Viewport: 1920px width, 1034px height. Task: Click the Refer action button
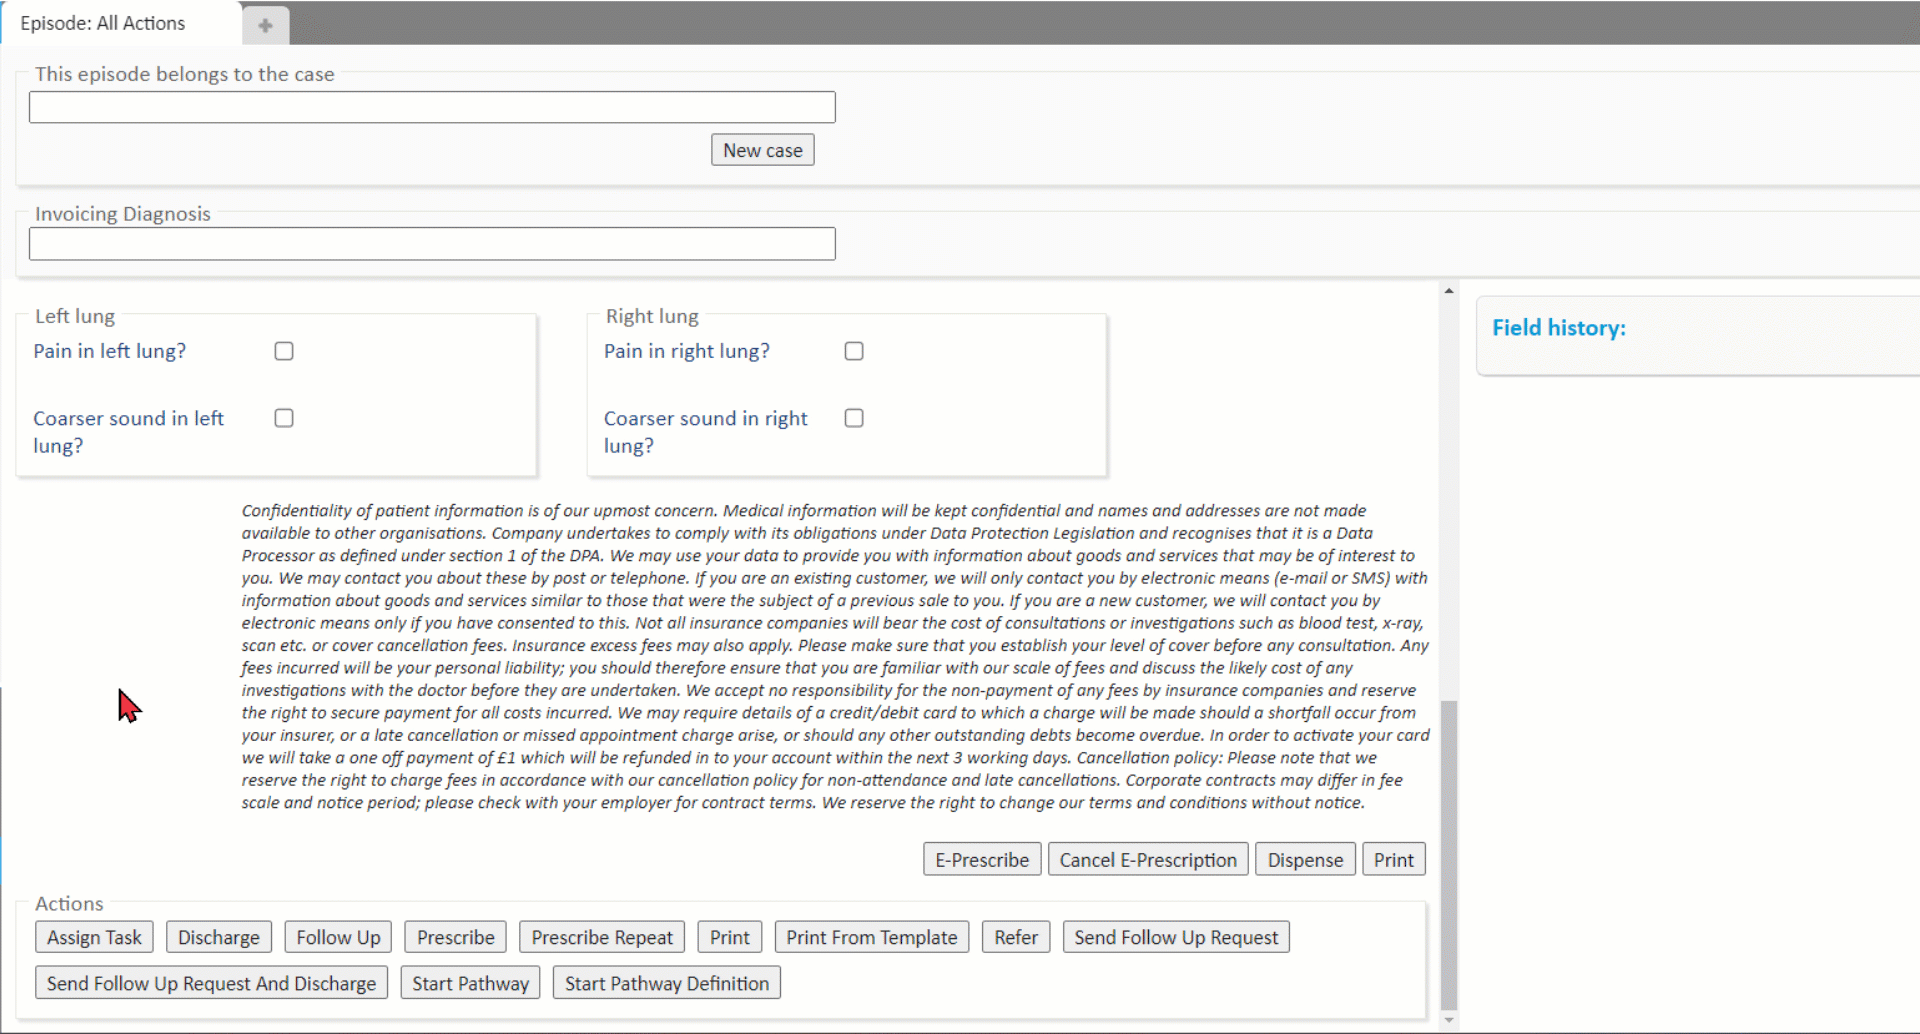[x=1015, y=937]
